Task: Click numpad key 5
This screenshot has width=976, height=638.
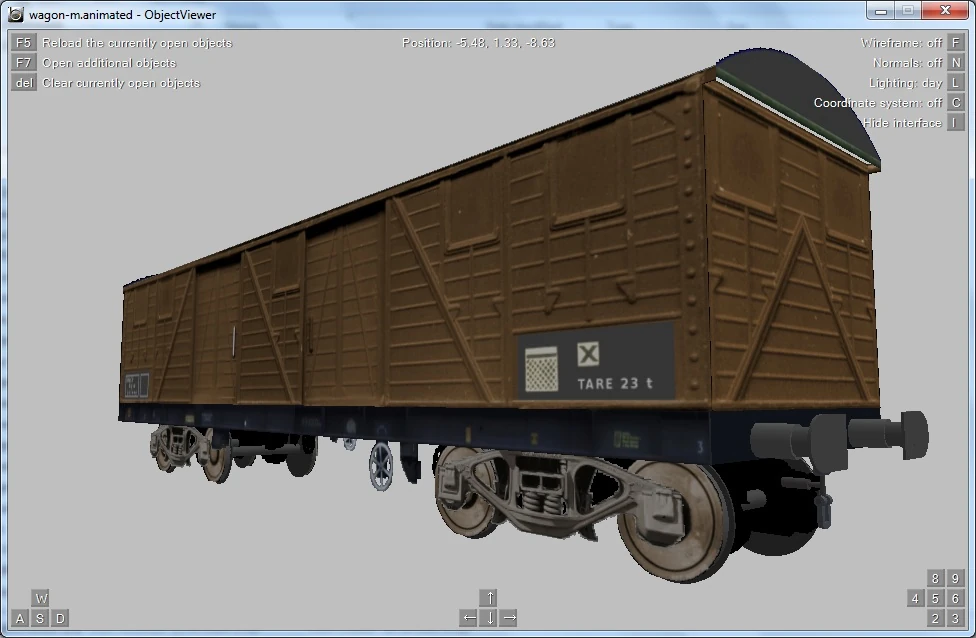Action: 934,598
